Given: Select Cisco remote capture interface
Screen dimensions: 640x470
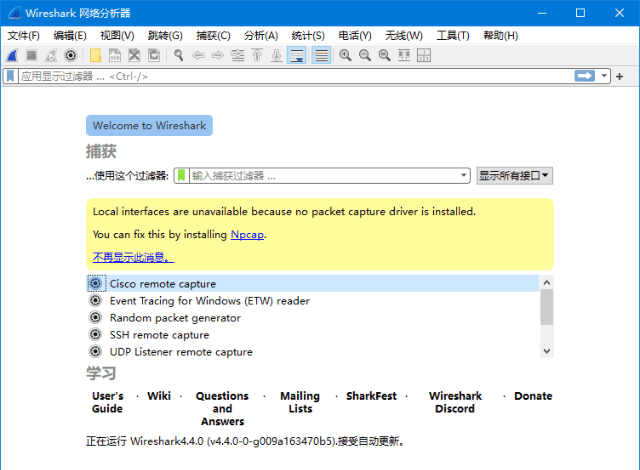Looking at the screenshot, I should (313, 284).
